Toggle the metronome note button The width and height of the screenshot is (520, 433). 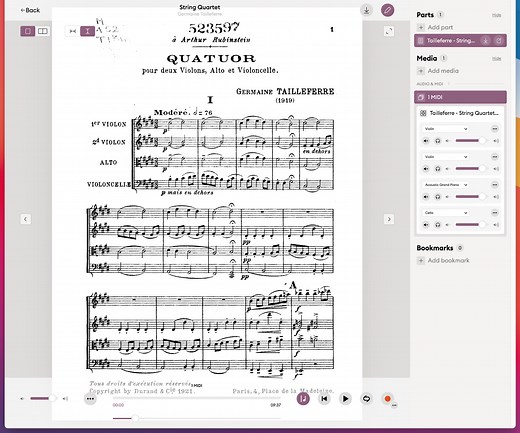pos(303,399)
